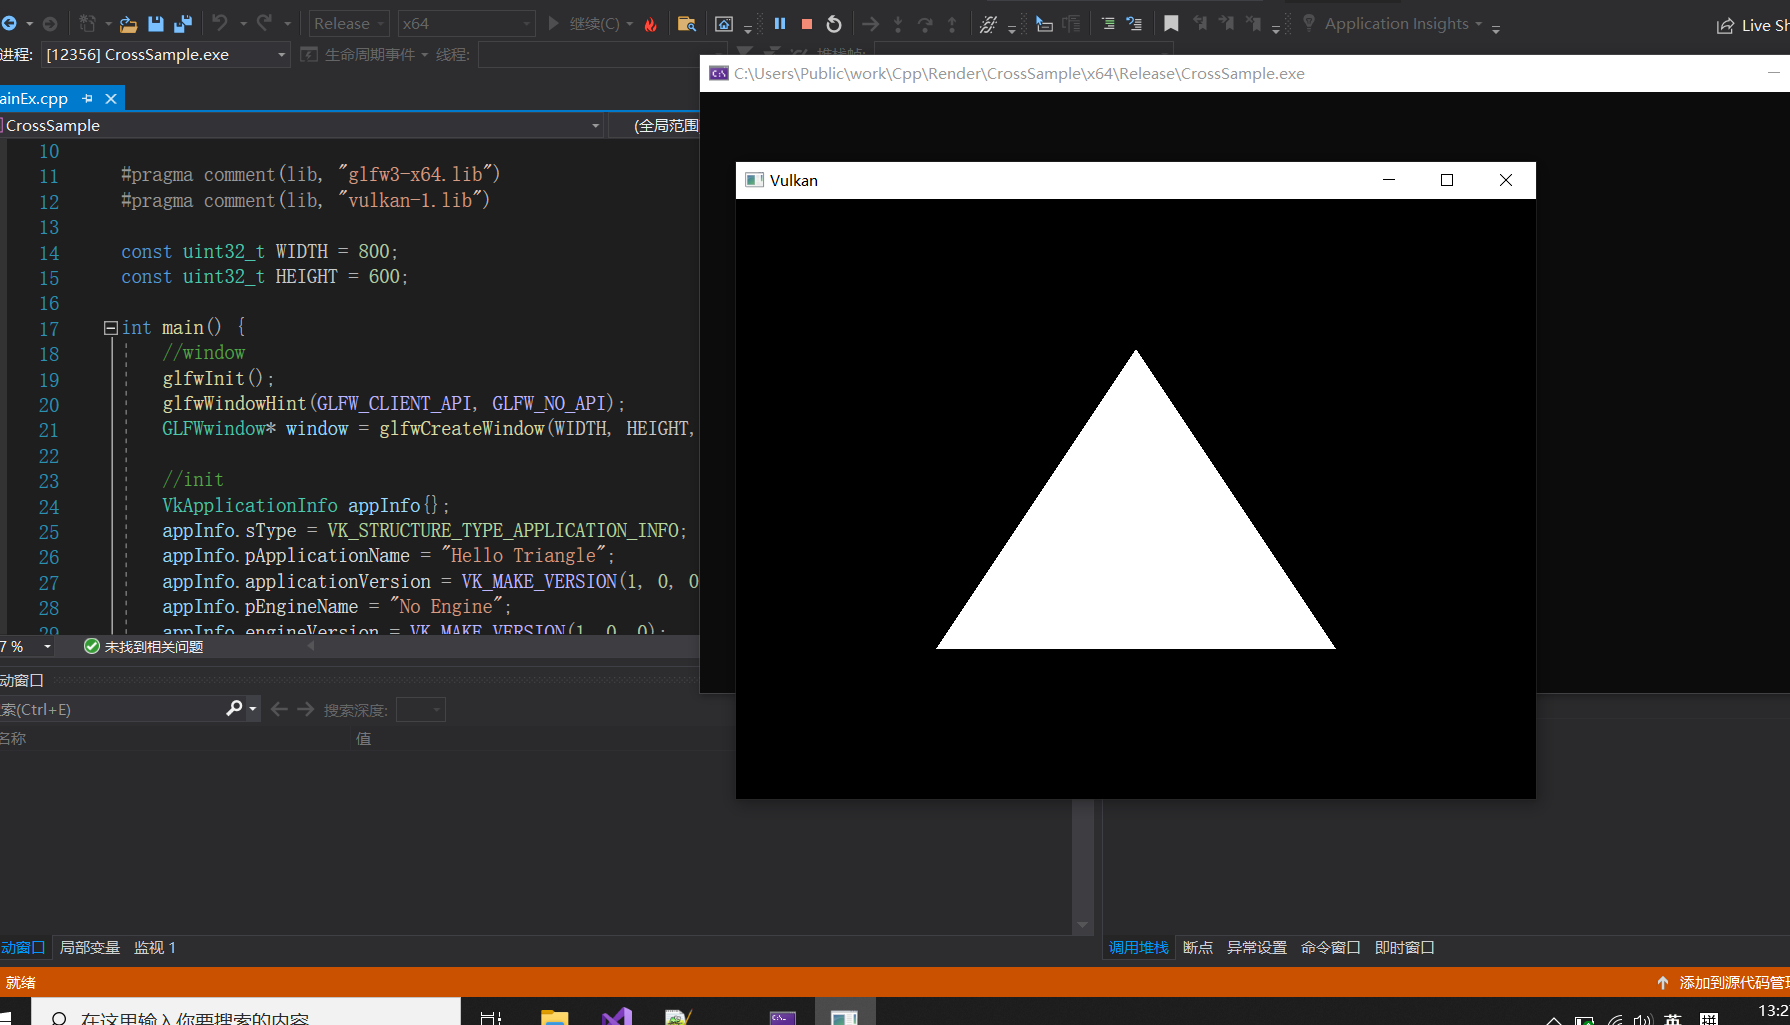The width and height of the screenshot is (1790, 1025).
Task: Click the Find in Files icon
Action: click(x=686, y=24)
